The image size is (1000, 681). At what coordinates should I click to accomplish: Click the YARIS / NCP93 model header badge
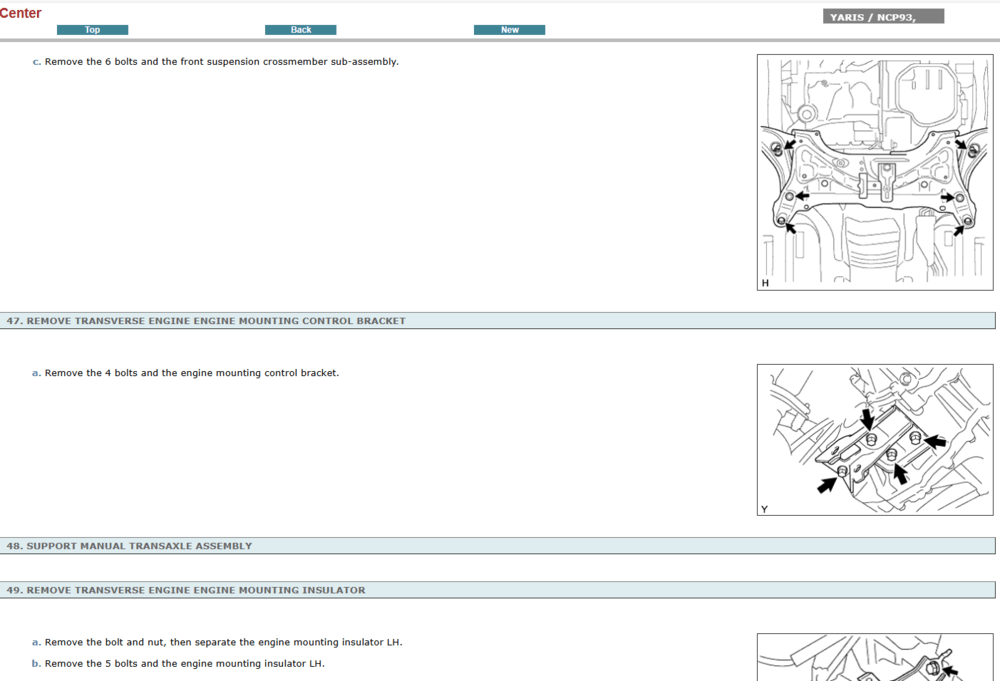point(881,15)
